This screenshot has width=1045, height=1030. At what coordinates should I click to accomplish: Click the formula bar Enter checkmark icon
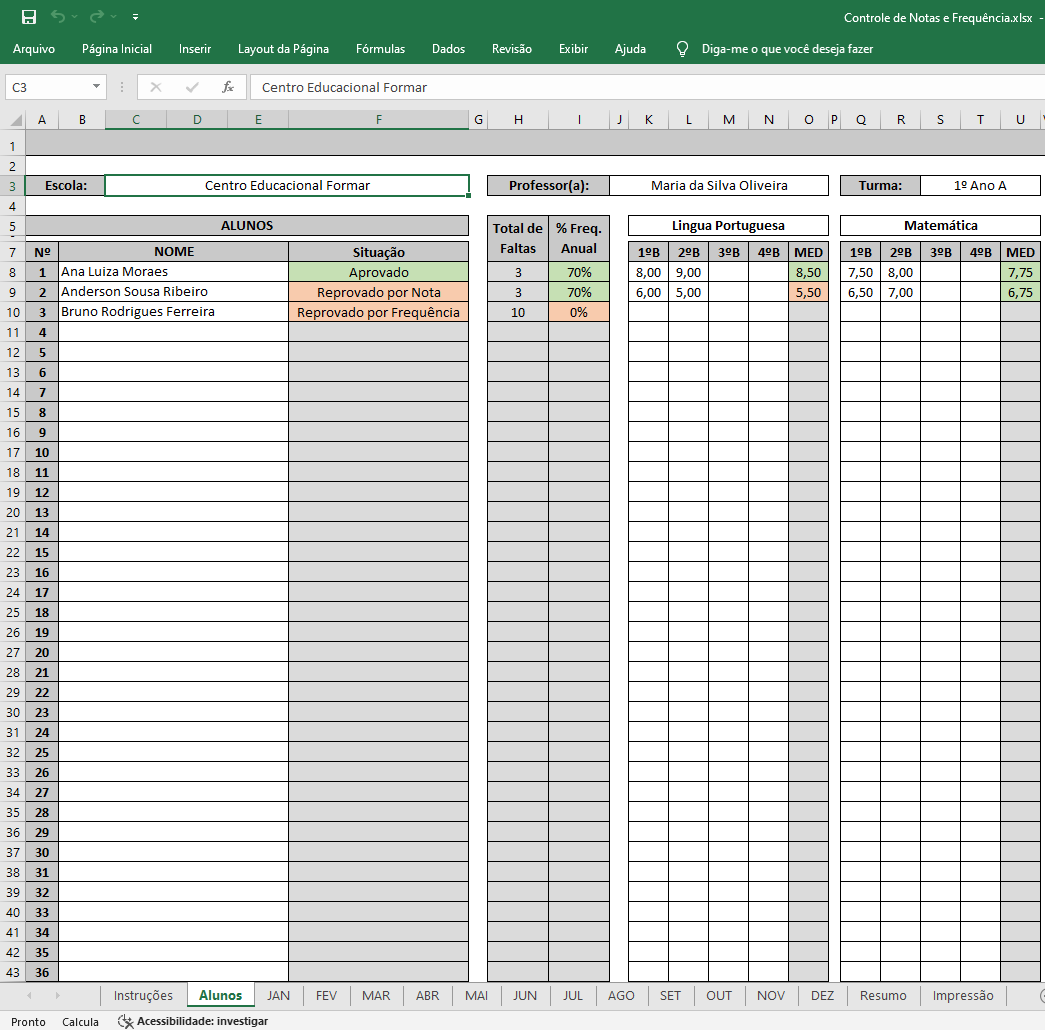192,87
